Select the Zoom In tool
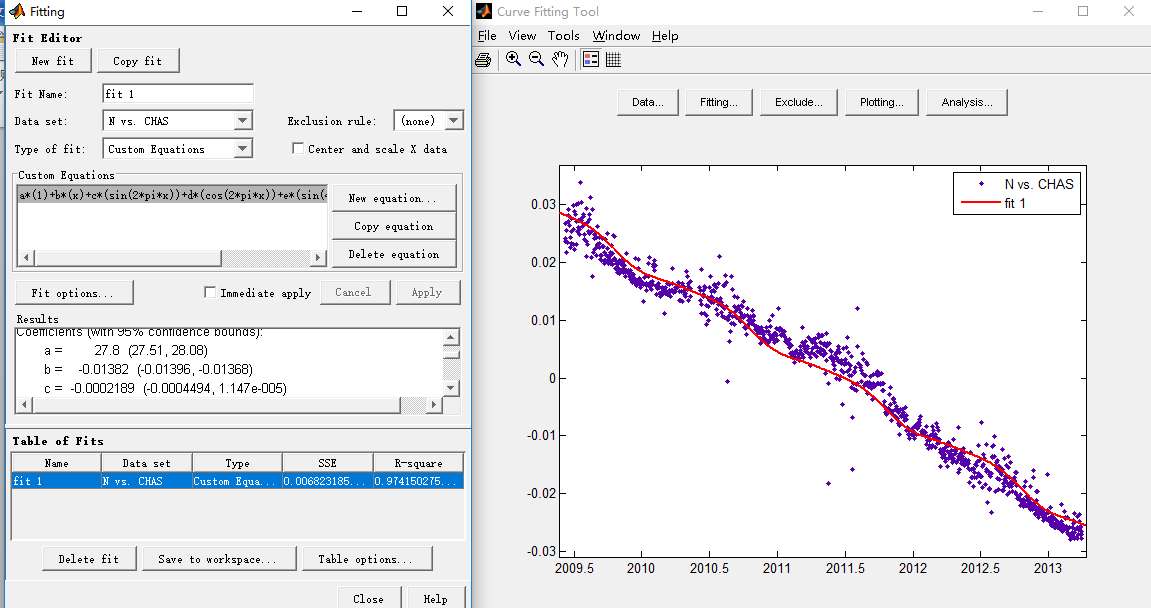Viewport: 1151px width, 608px height. pos(513,60)
